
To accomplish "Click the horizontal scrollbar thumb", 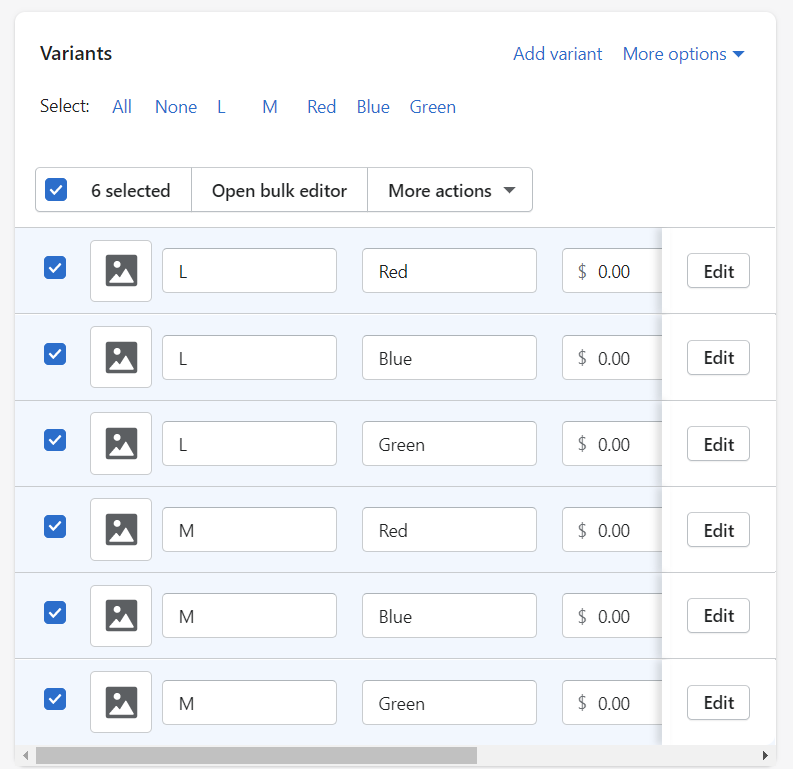I will coord(256,755).
